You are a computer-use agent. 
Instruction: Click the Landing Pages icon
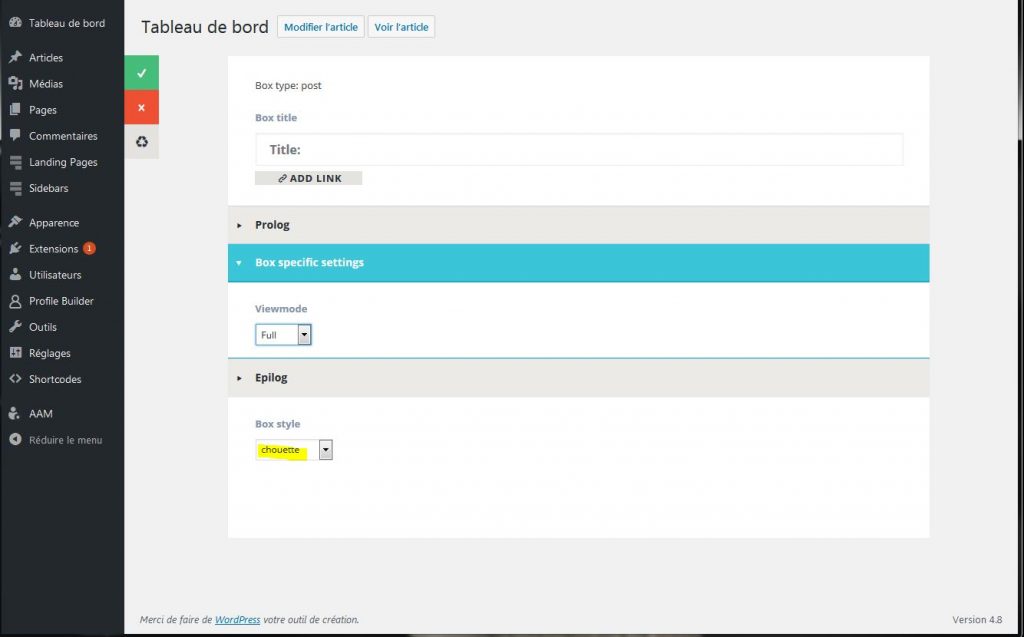[15, 162]
